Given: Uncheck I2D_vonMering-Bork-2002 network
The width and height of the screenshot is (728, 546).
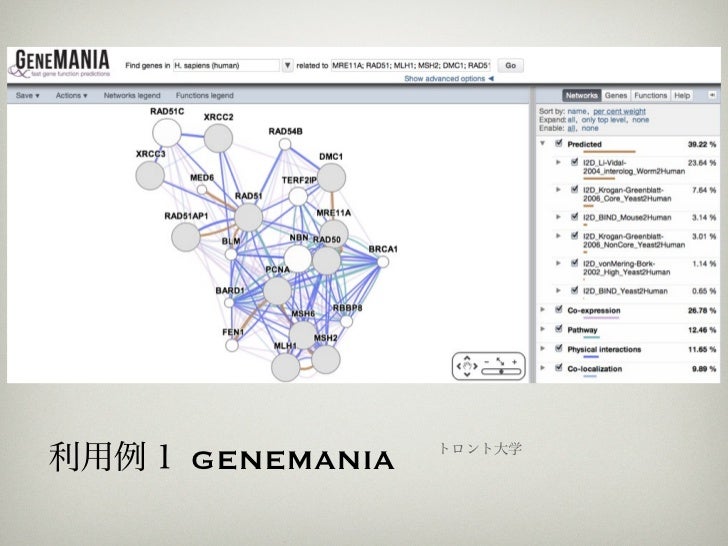Looking at the screenshot, I should pyautogui.click(x=574, y=263).
